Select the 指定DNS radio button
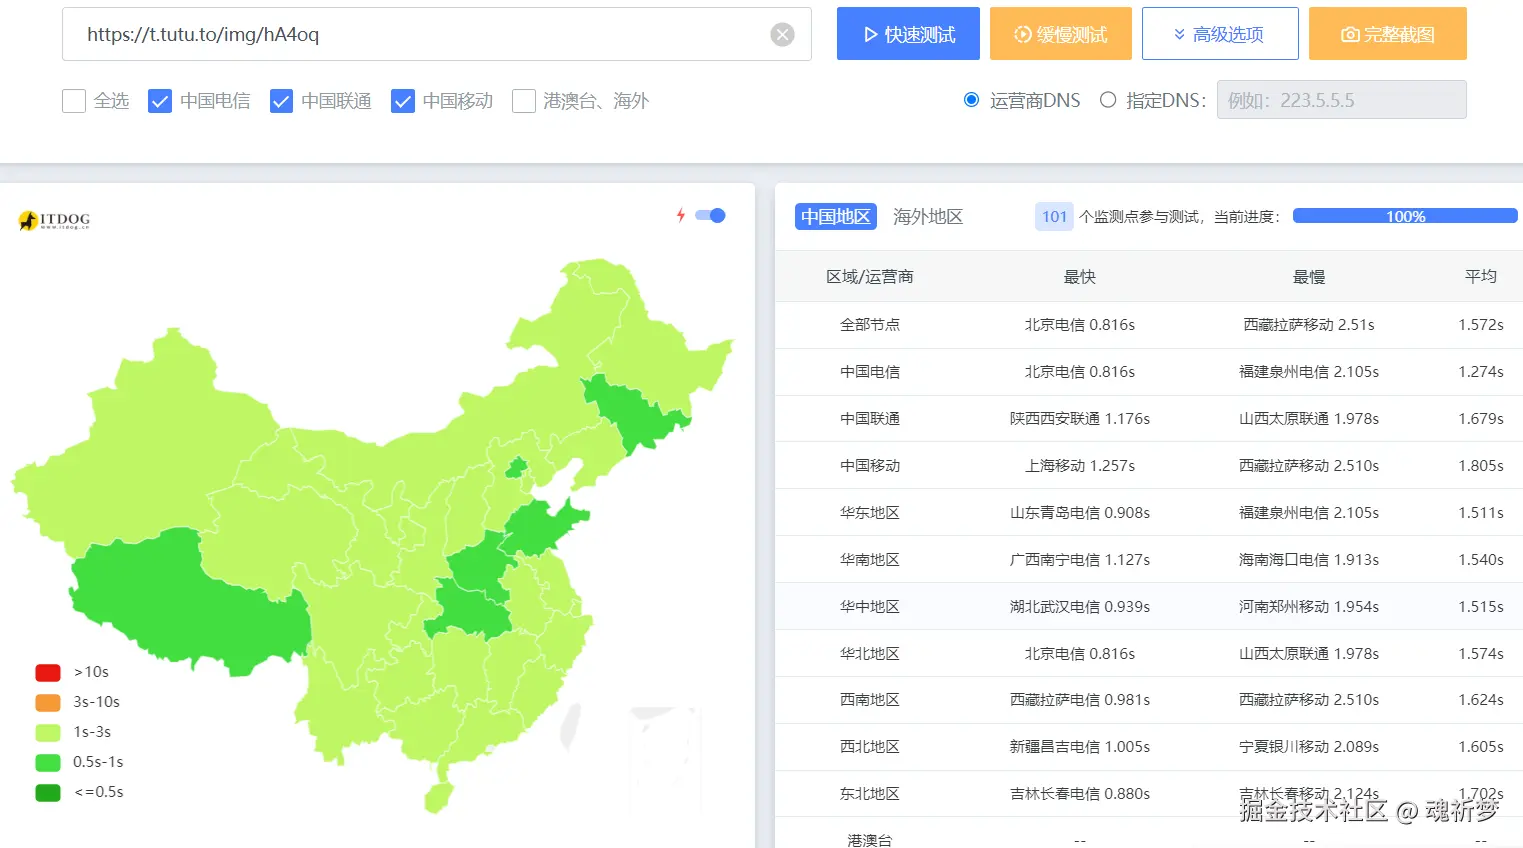This screenshot has height=848, width=1523. tap(1108, 100)
